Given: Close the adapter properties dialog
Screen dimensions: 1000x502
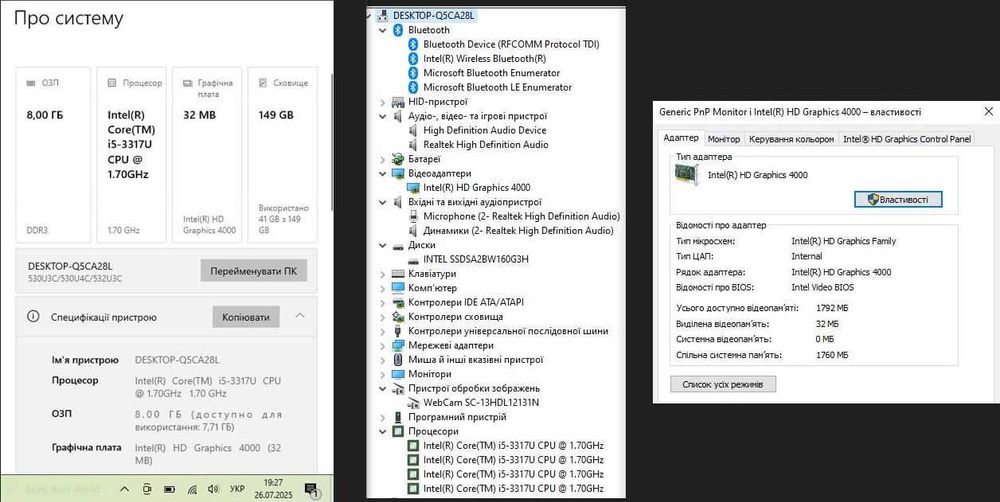Looking at the screenshot, I should click(x=989, y=112).
